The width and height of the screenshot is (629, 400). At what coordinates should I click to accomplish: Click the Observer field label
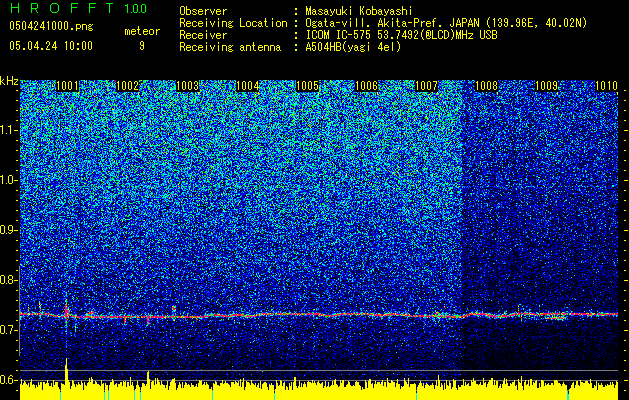(x=203, y=11)
